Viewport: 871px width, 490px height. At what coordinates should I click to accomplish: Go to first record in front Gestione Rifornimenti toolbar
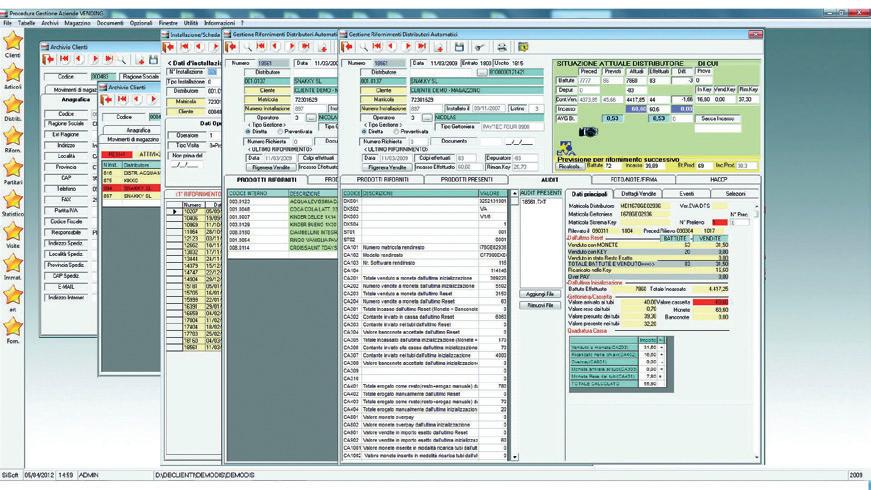[377, 47]
